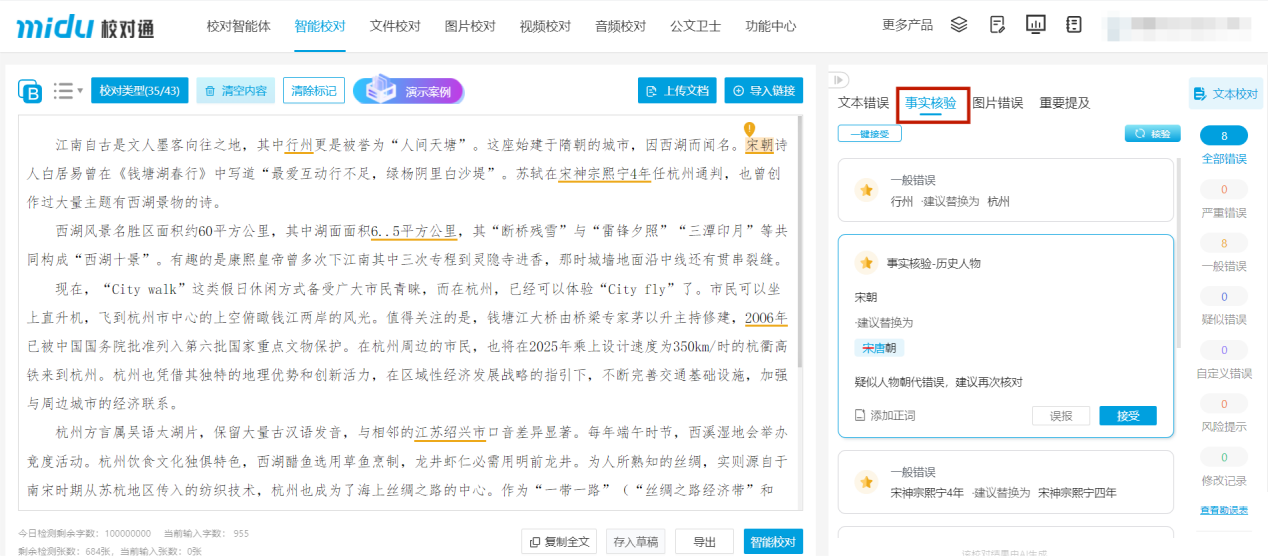Click the 导入链接 import link button
This screenshot has height=556, width=1268.
point(764,91)
